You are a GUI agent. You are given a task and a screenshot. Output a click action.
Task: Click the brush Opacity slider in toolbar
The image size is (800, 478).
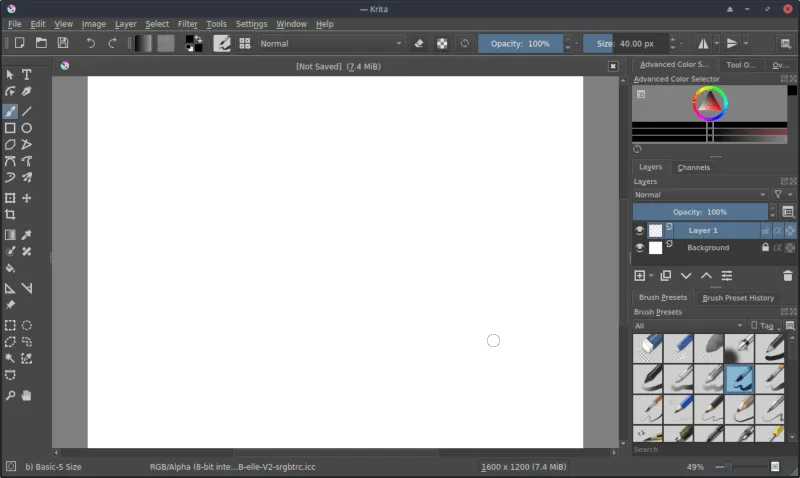(520, 43)
